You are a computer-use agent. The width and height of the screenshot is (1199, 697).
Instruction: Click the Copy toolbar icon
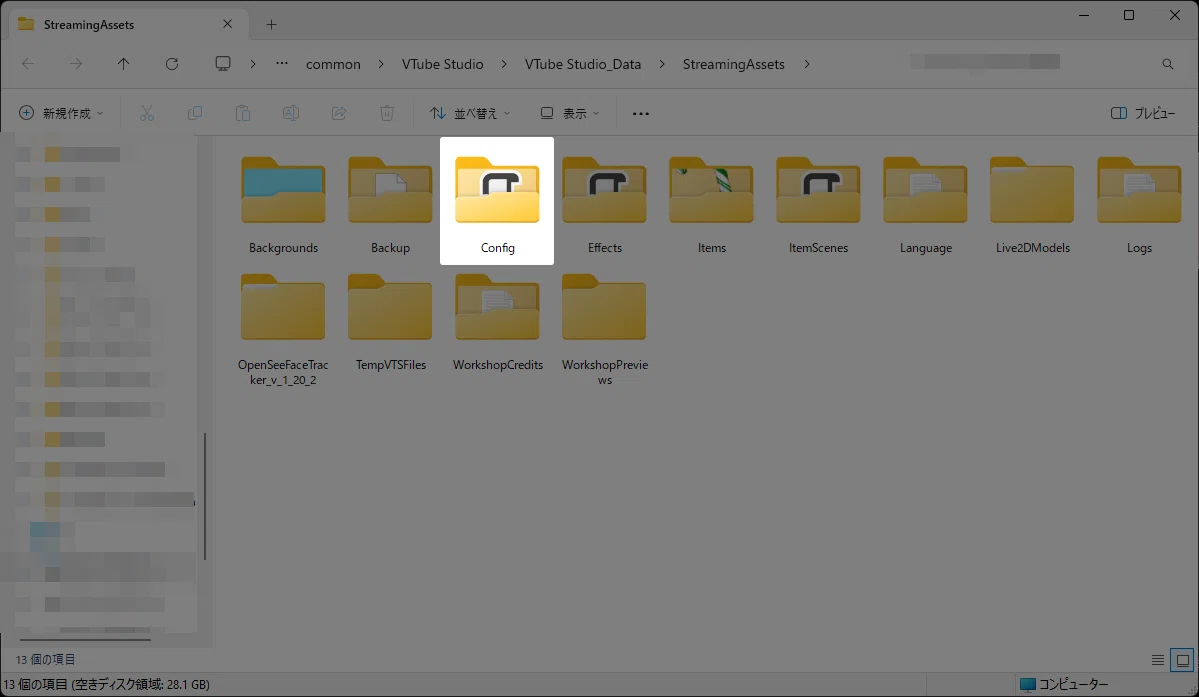pos(195,113)
